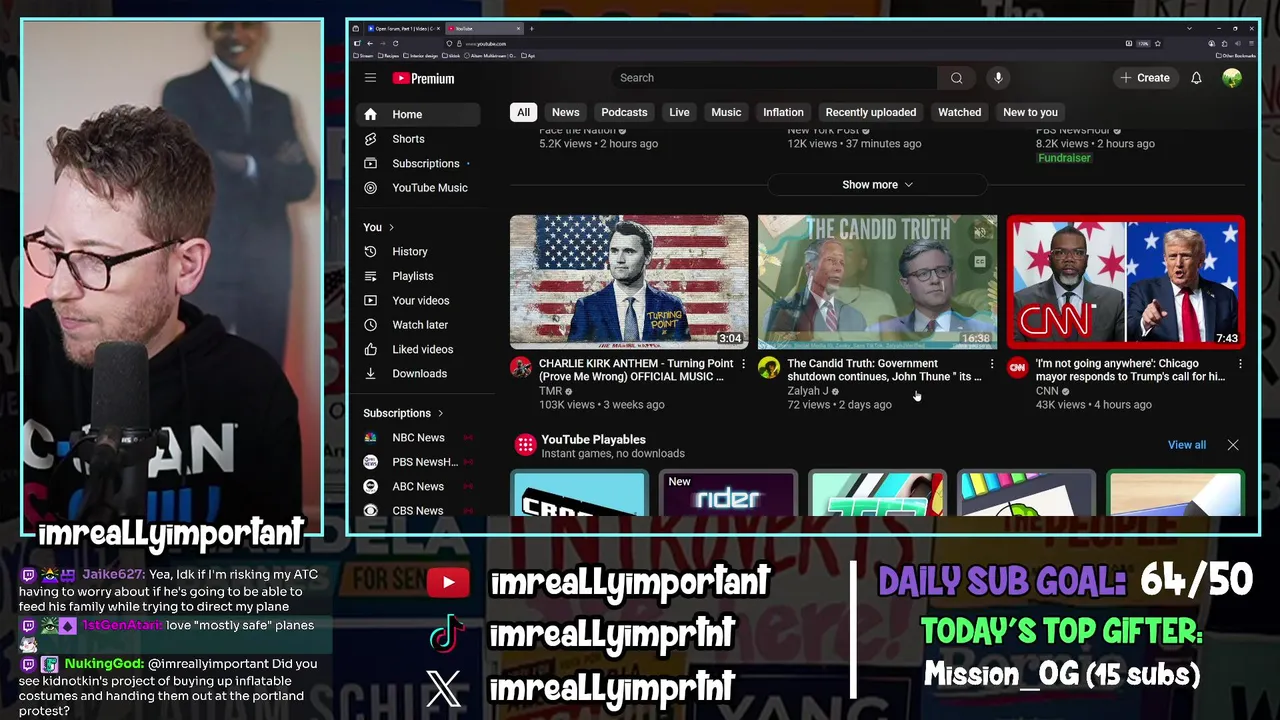Click the Create button
This screenshot has height=720, width=1280.
point(1145,78)
